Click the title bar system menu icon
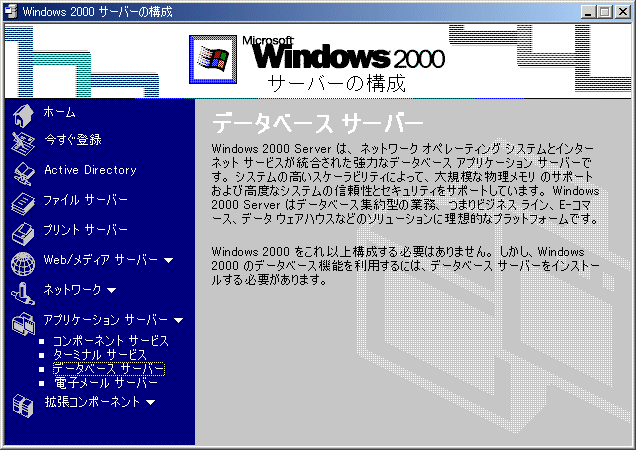This screenshot has height=450, width=636. (11, 12)
